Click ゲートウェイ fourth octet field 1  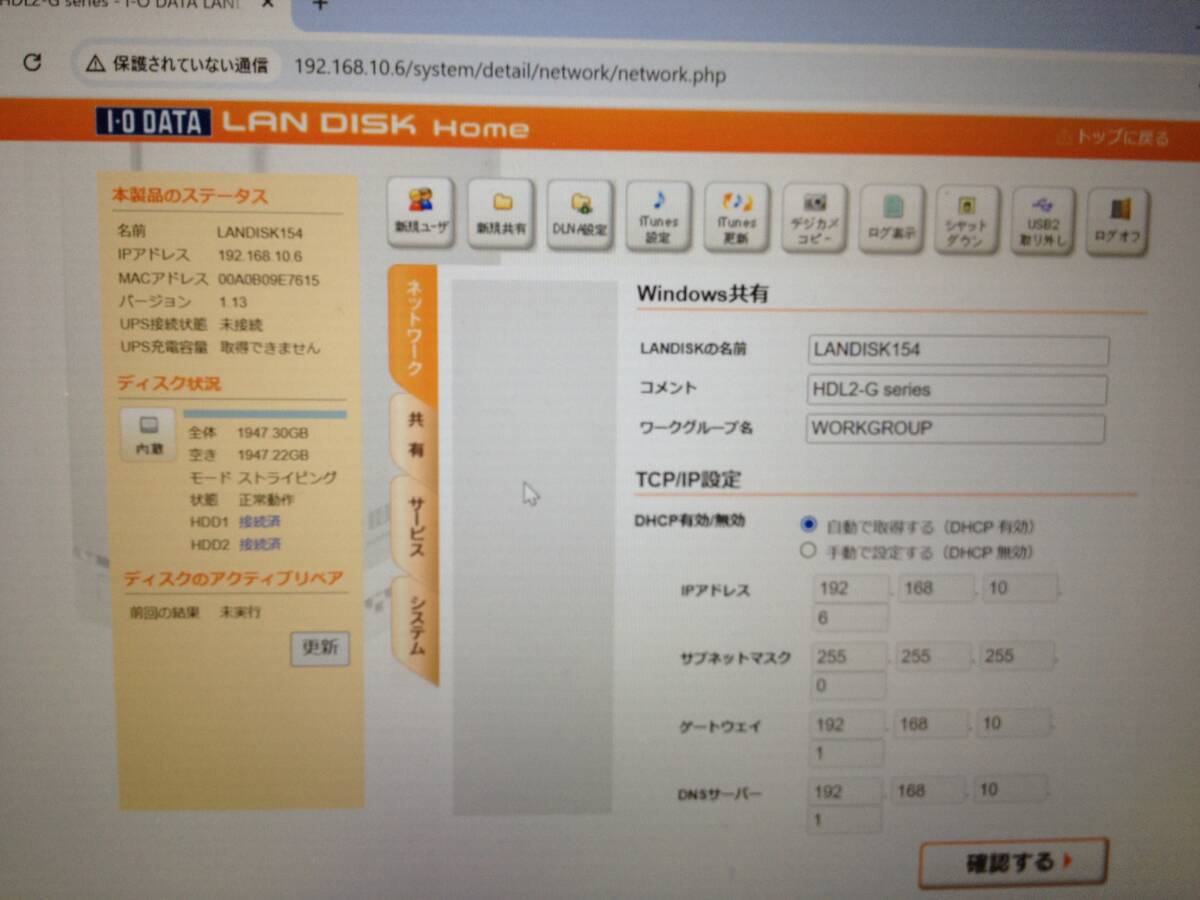tap(847, 754)
